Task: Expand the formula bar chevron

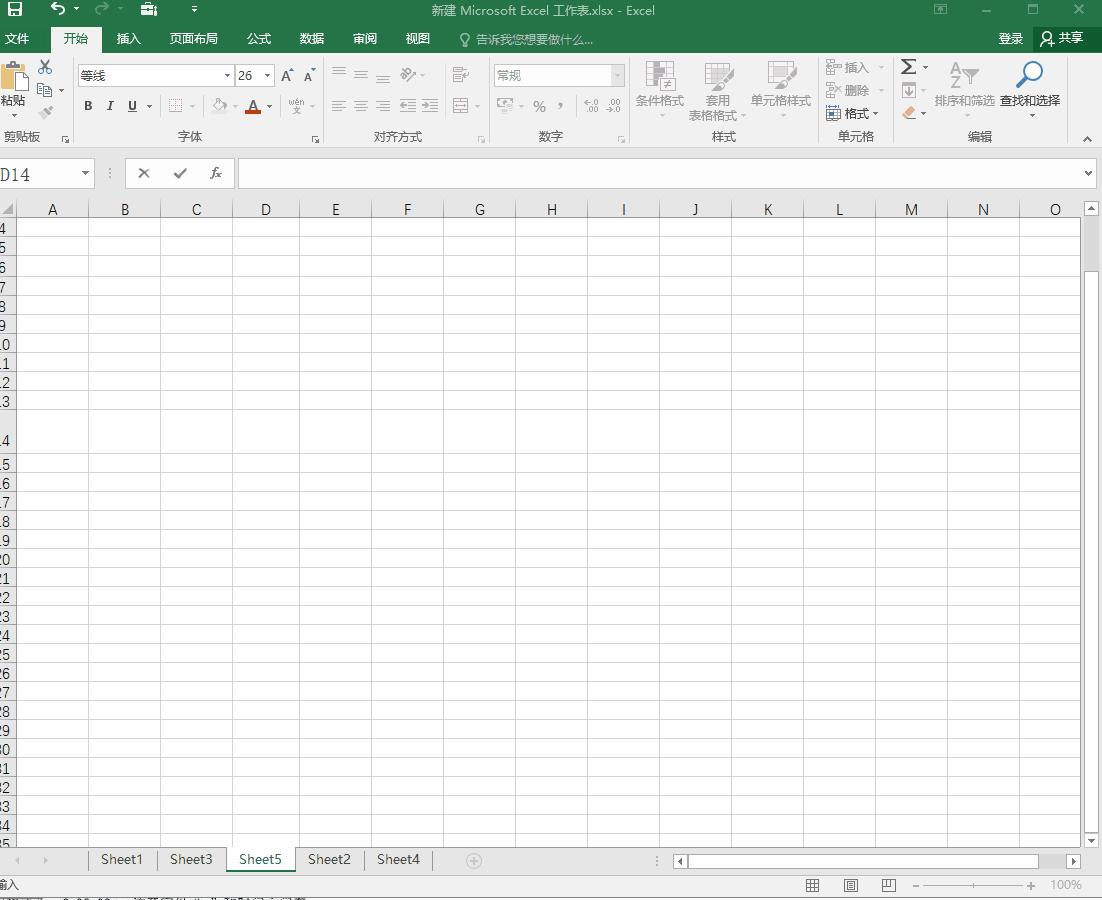Action: 1088,173
